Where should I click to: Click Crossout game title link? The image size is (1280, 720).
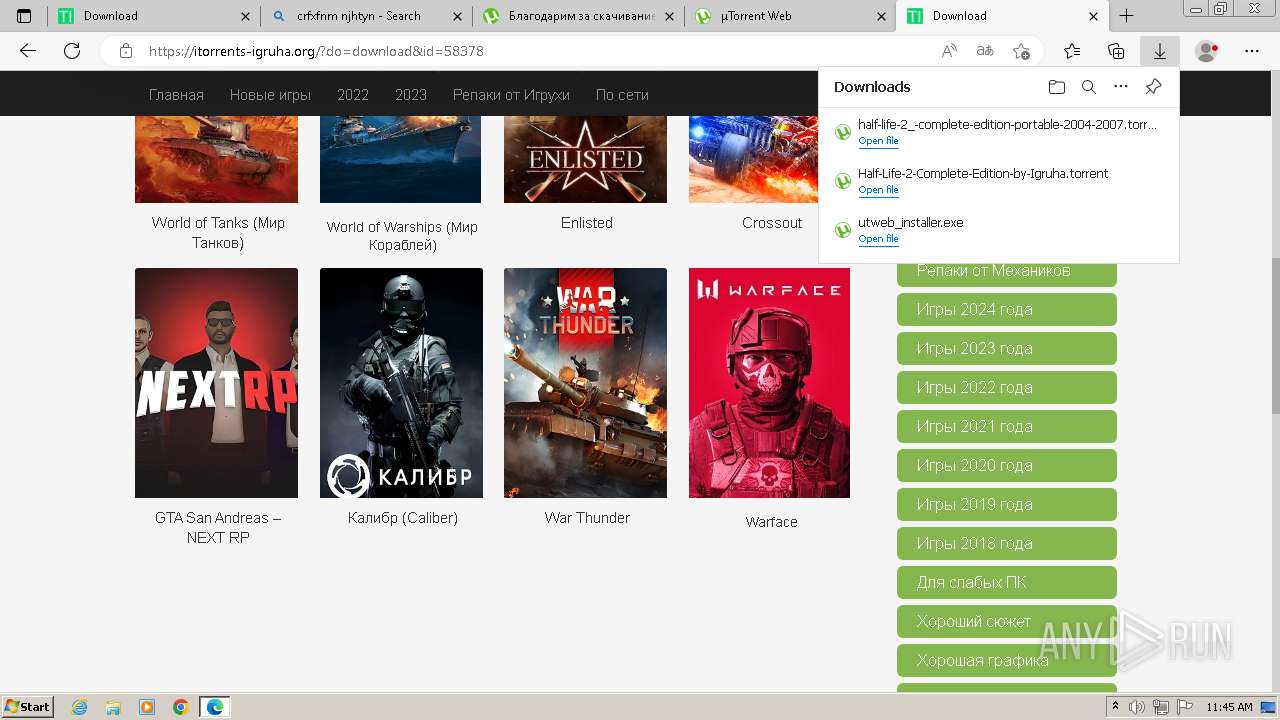point(772,223)
